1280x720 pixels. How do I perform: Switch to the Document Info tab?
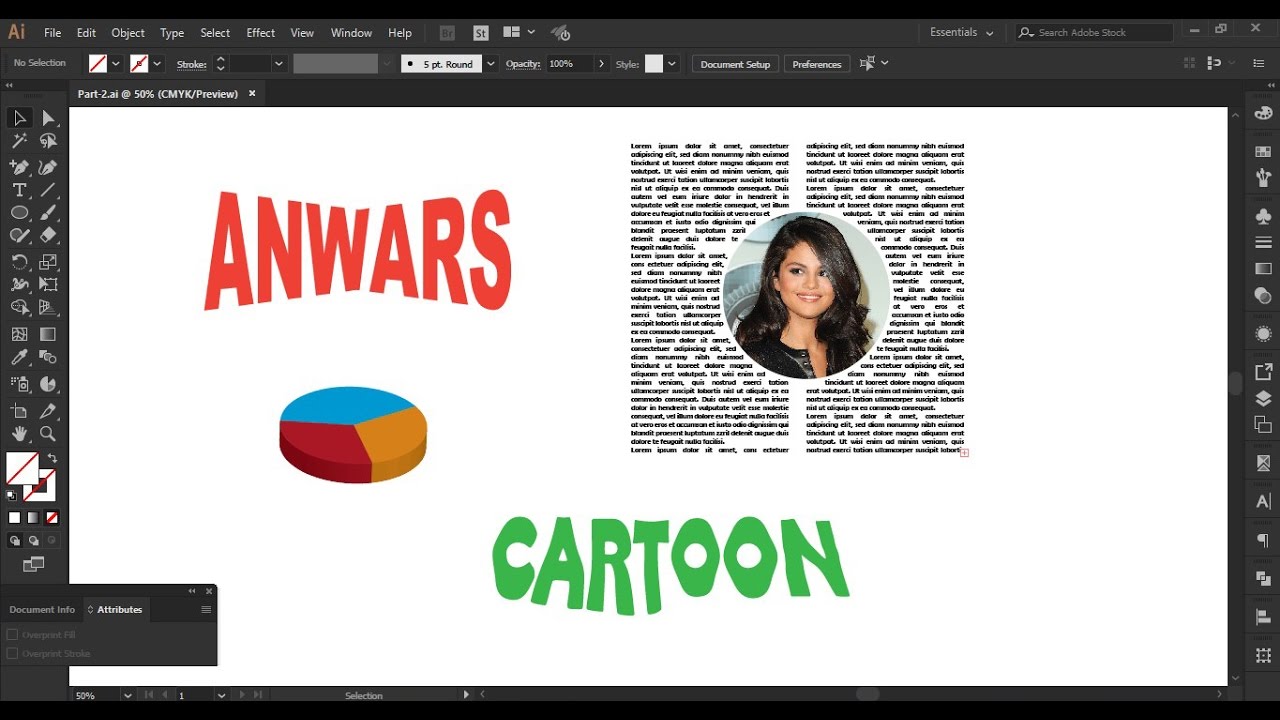[42, 609]
